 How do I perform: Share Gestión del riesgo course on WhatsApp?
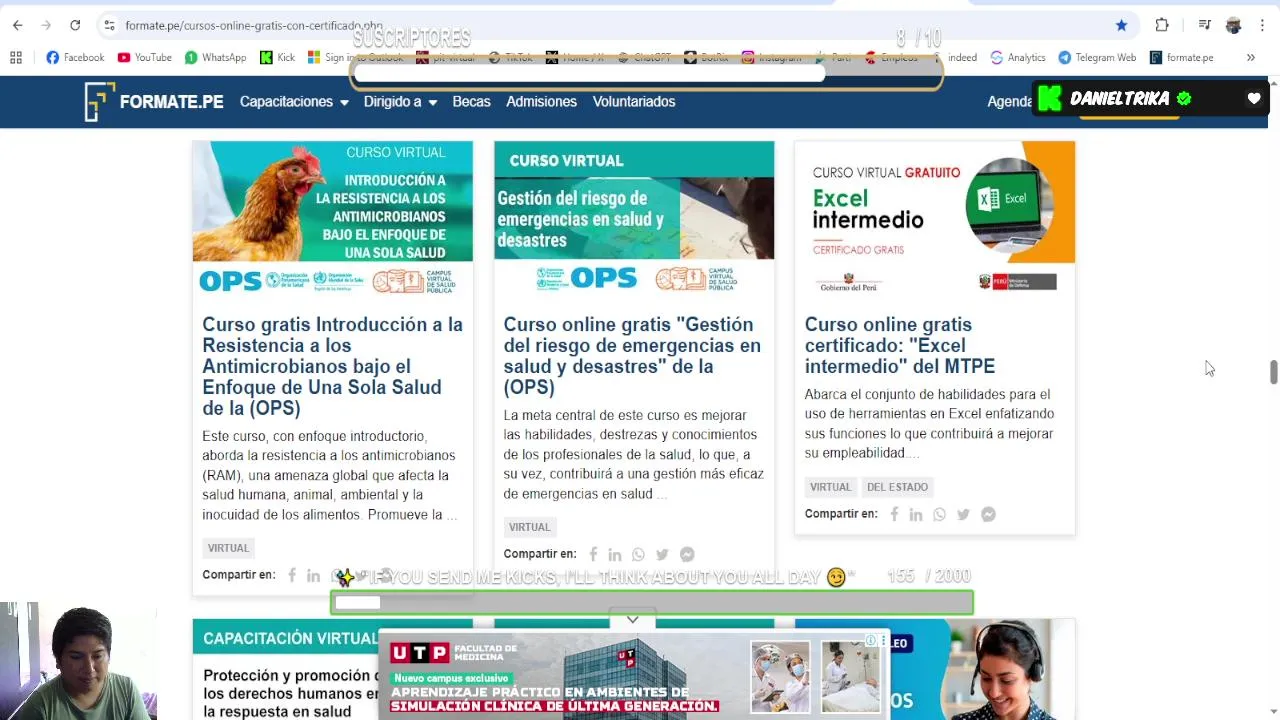pyautogui.click(x=638, y=554)
